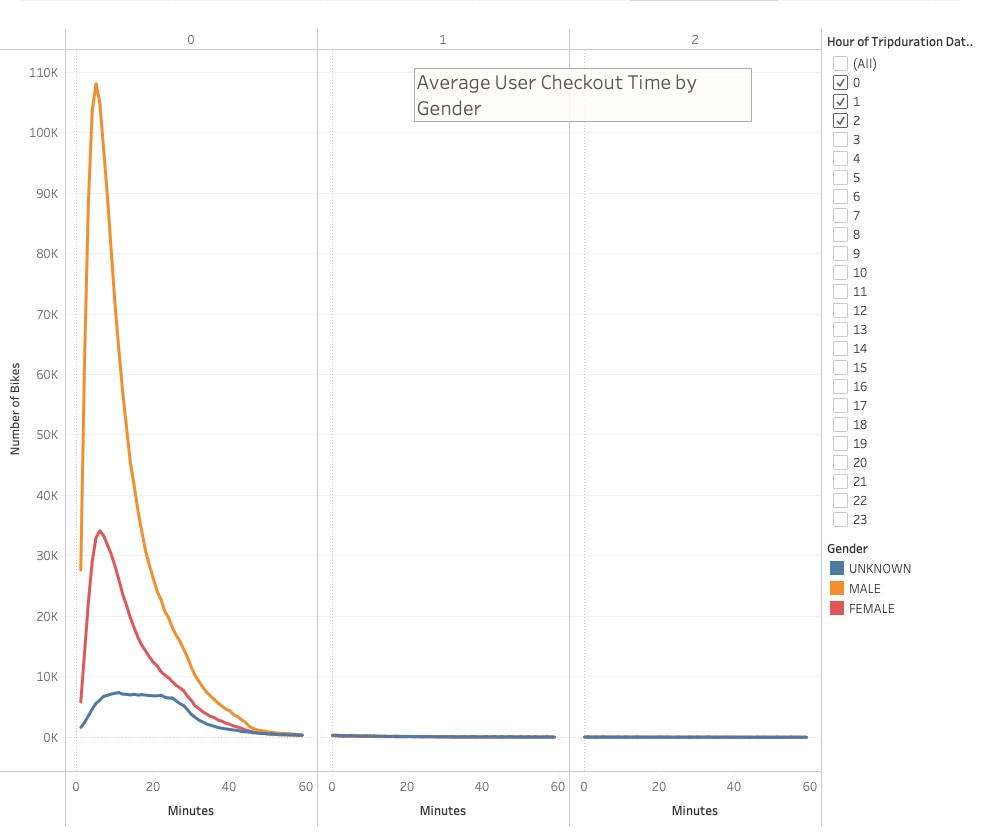Uncheck hour 1 in the filter

[840, 101]
